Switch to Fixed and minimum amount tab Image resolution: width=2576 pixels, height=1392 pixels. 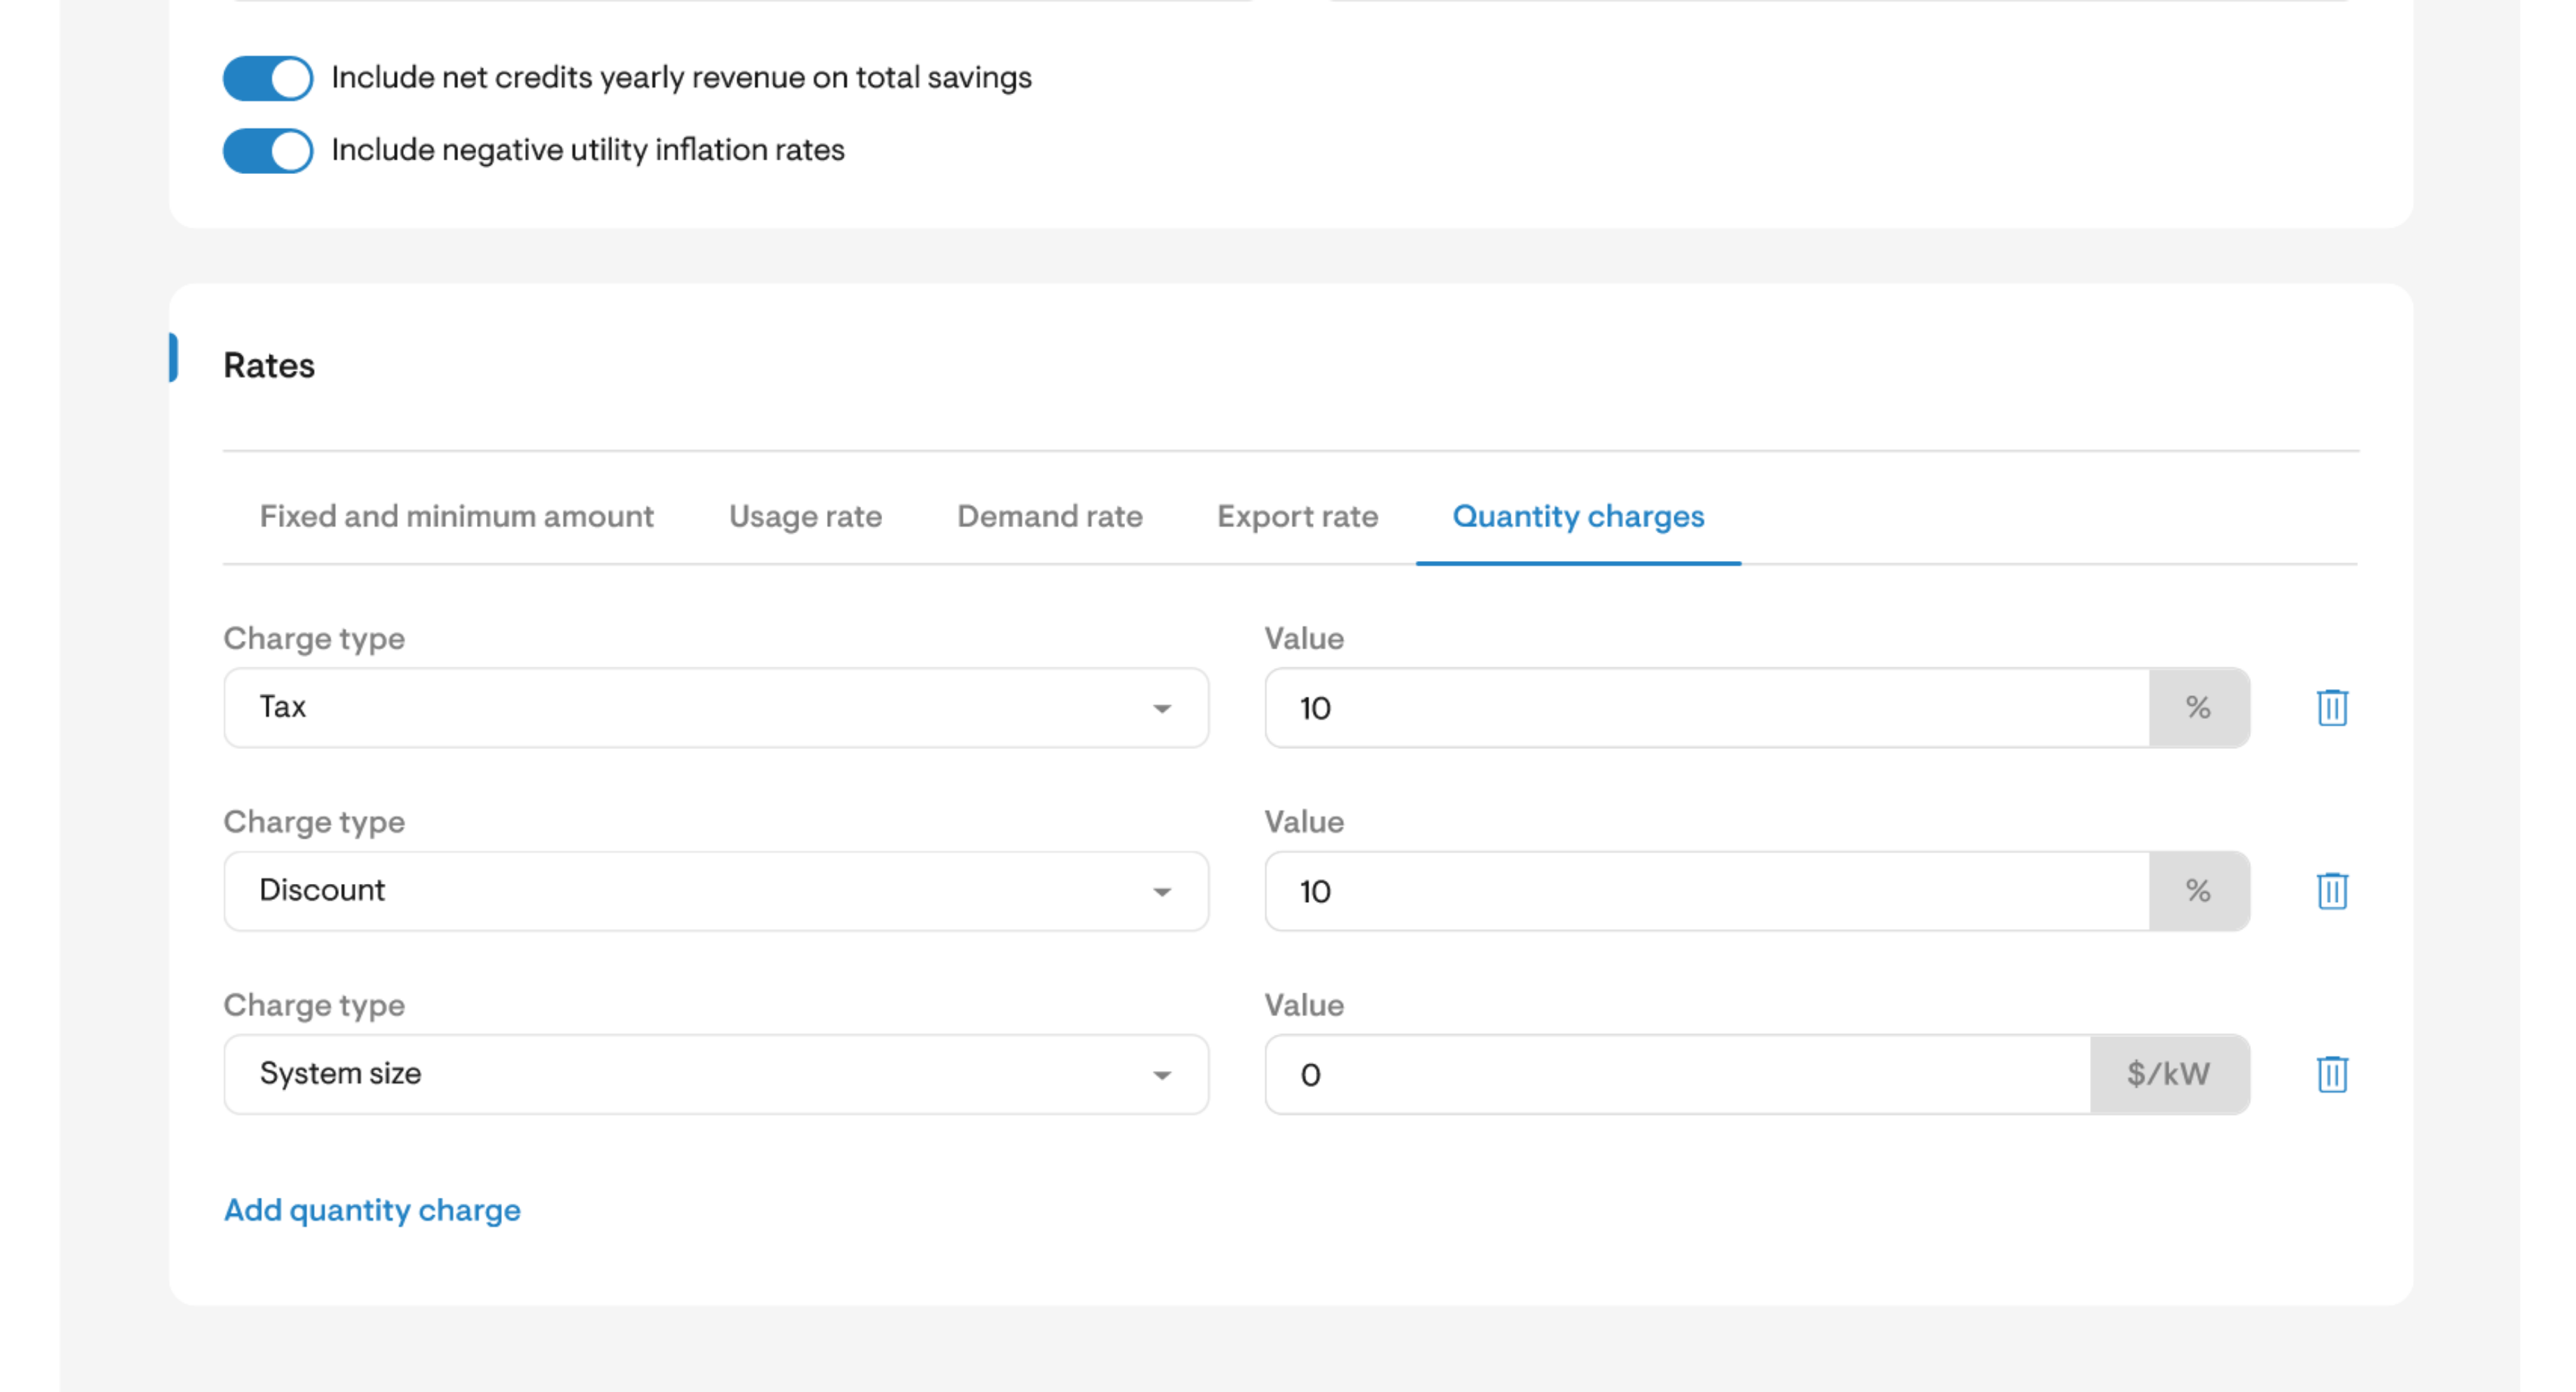[456, 516]
